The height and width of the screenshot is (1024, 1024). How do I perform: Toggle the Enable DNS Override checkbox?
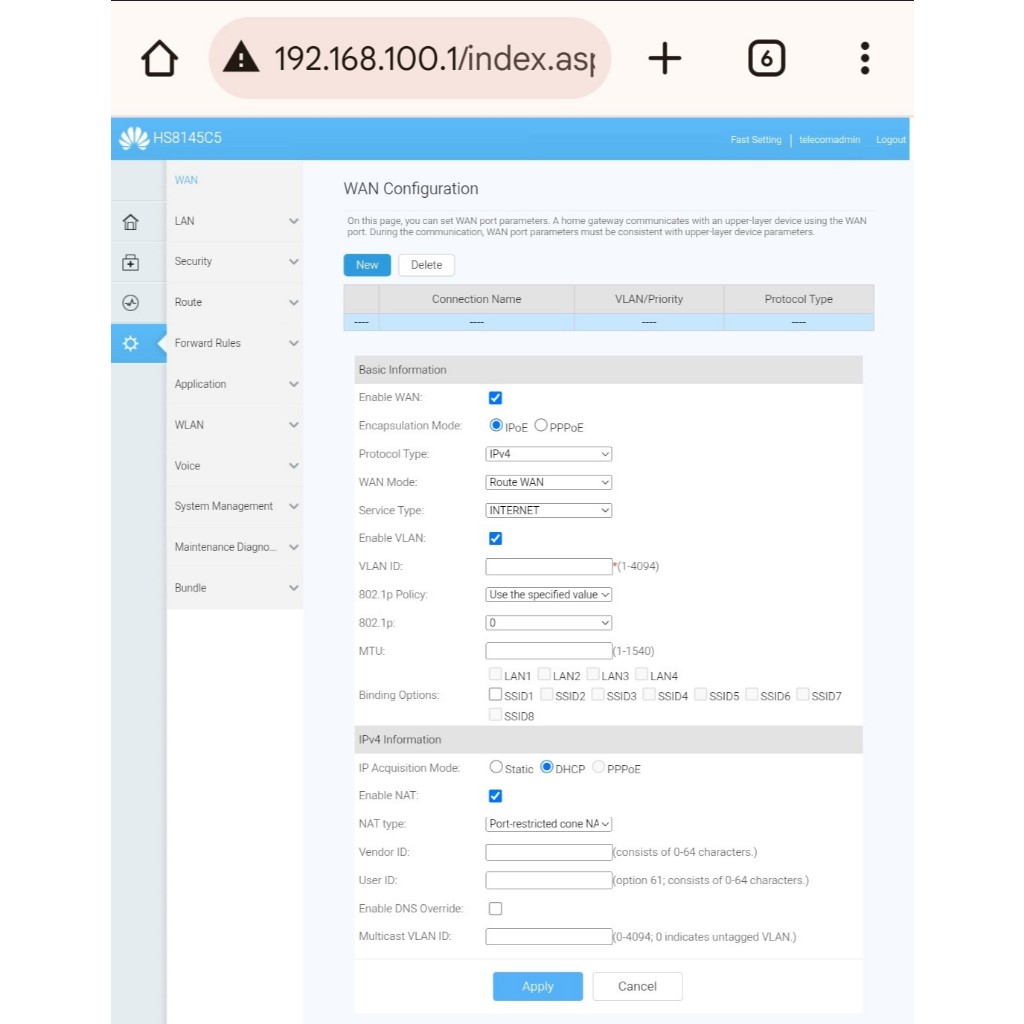(x=495, y=909)
